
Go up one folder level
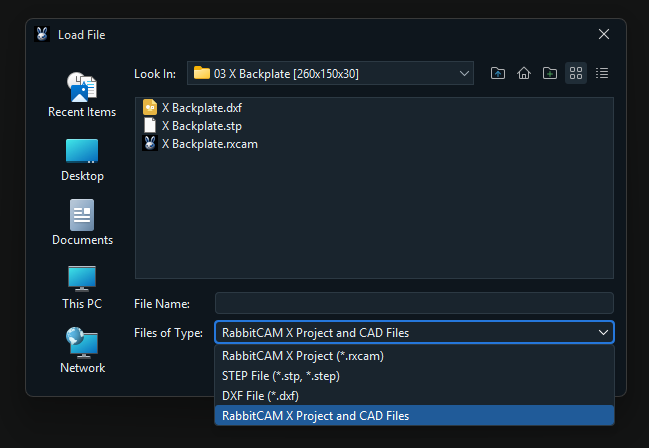tap(498, 73)
